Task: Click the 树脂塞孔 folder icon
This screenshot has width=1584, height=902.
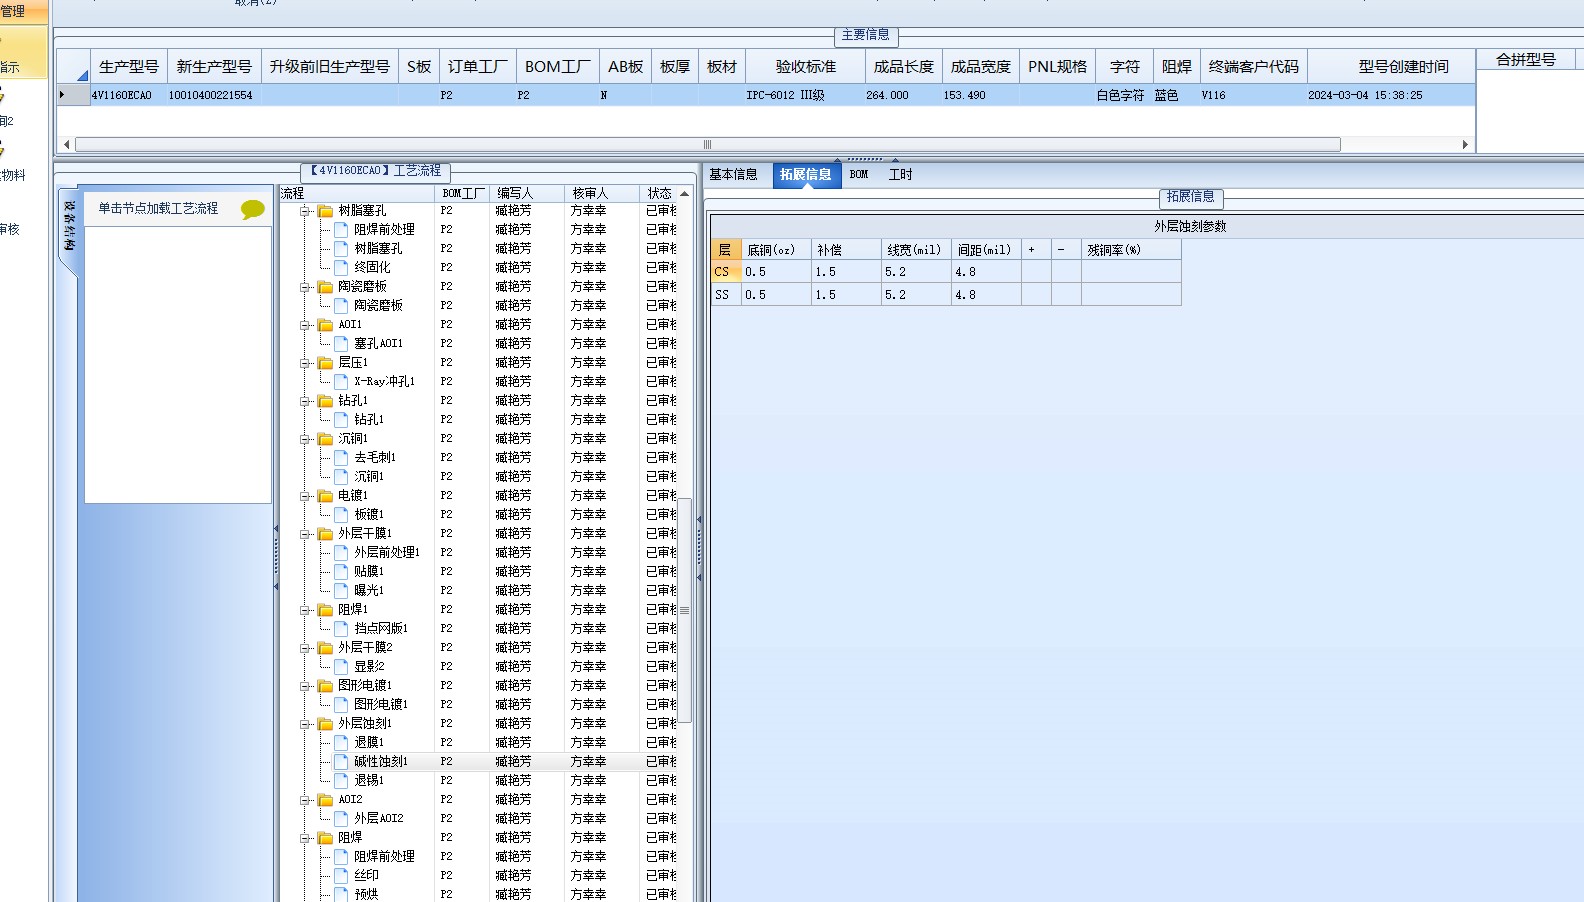Action: pyautogui.click(x=325, y=211)
